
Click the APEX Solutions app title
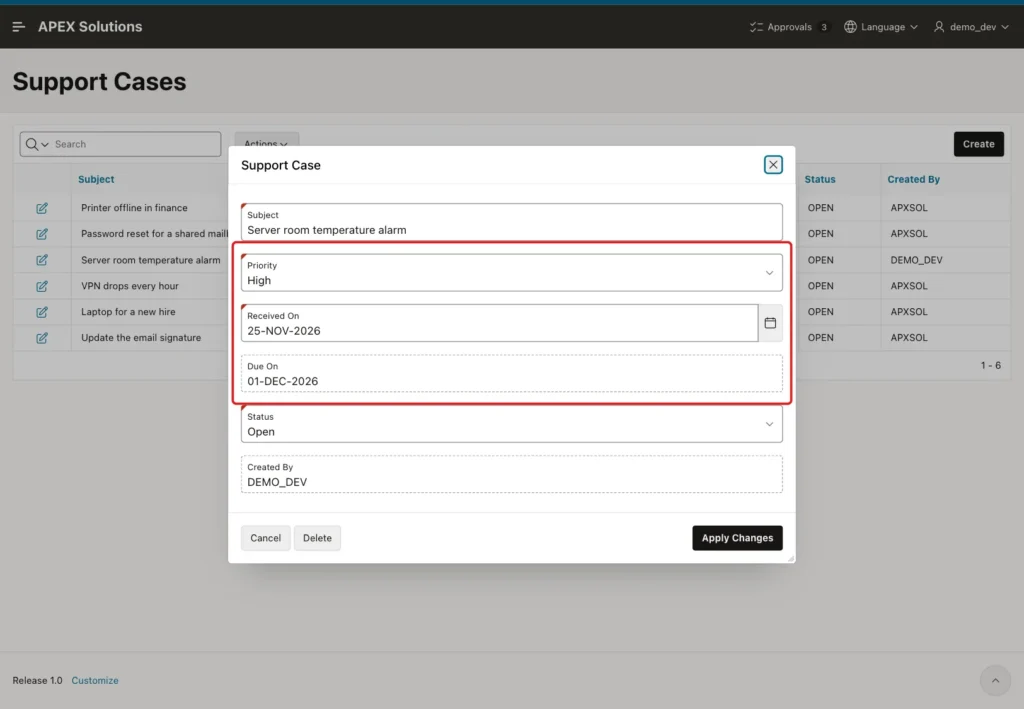[x=90, y=27]
